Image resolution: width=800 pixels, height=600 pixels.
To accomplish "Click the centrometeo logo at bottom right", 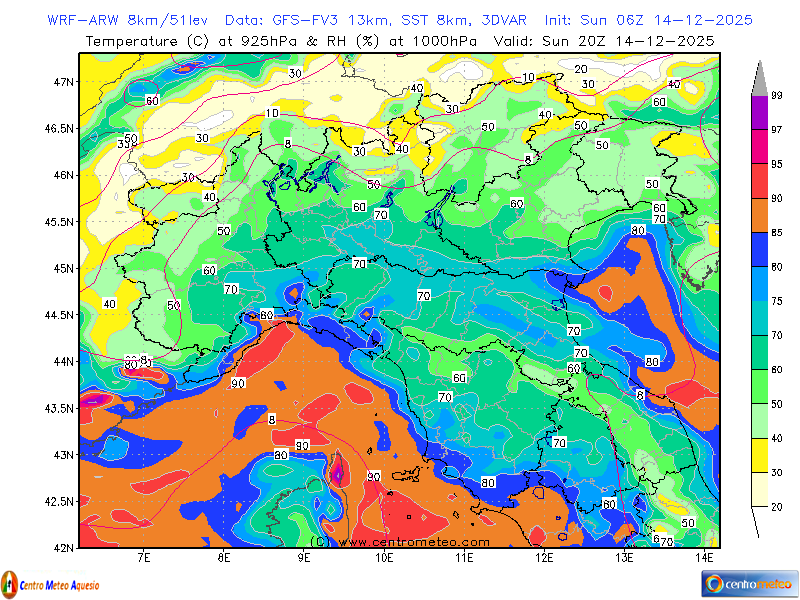I will click(748, 582).
